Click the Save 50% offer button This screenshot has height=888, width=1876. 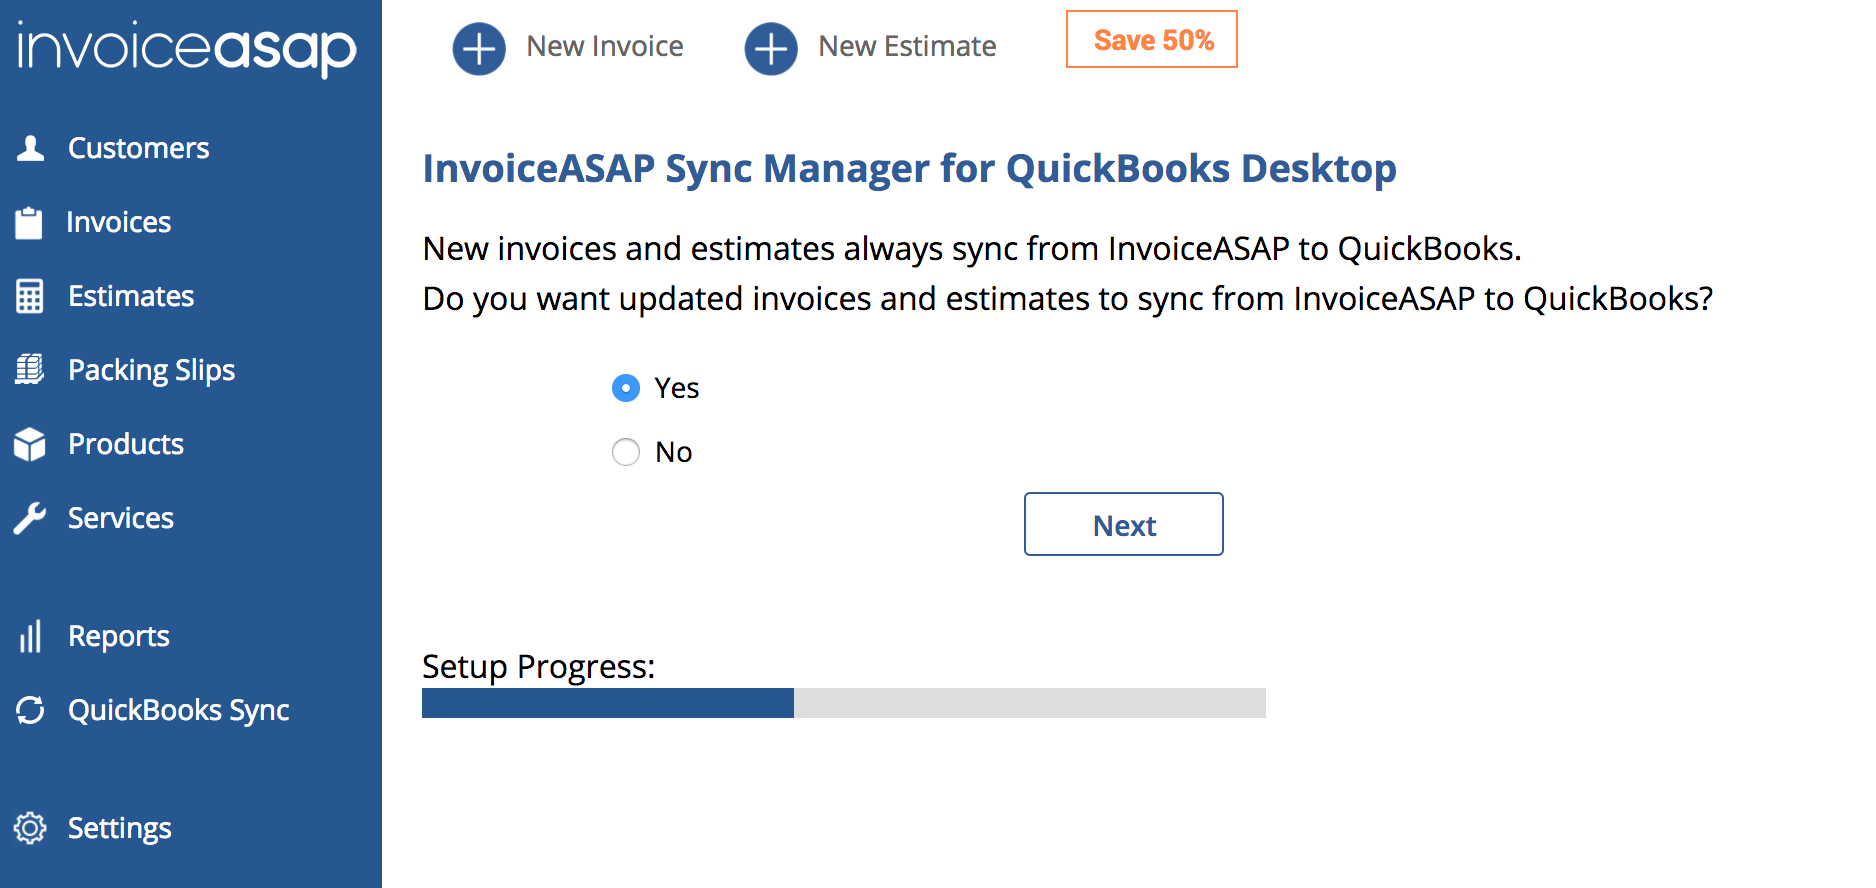click(x=1152, y=39)
